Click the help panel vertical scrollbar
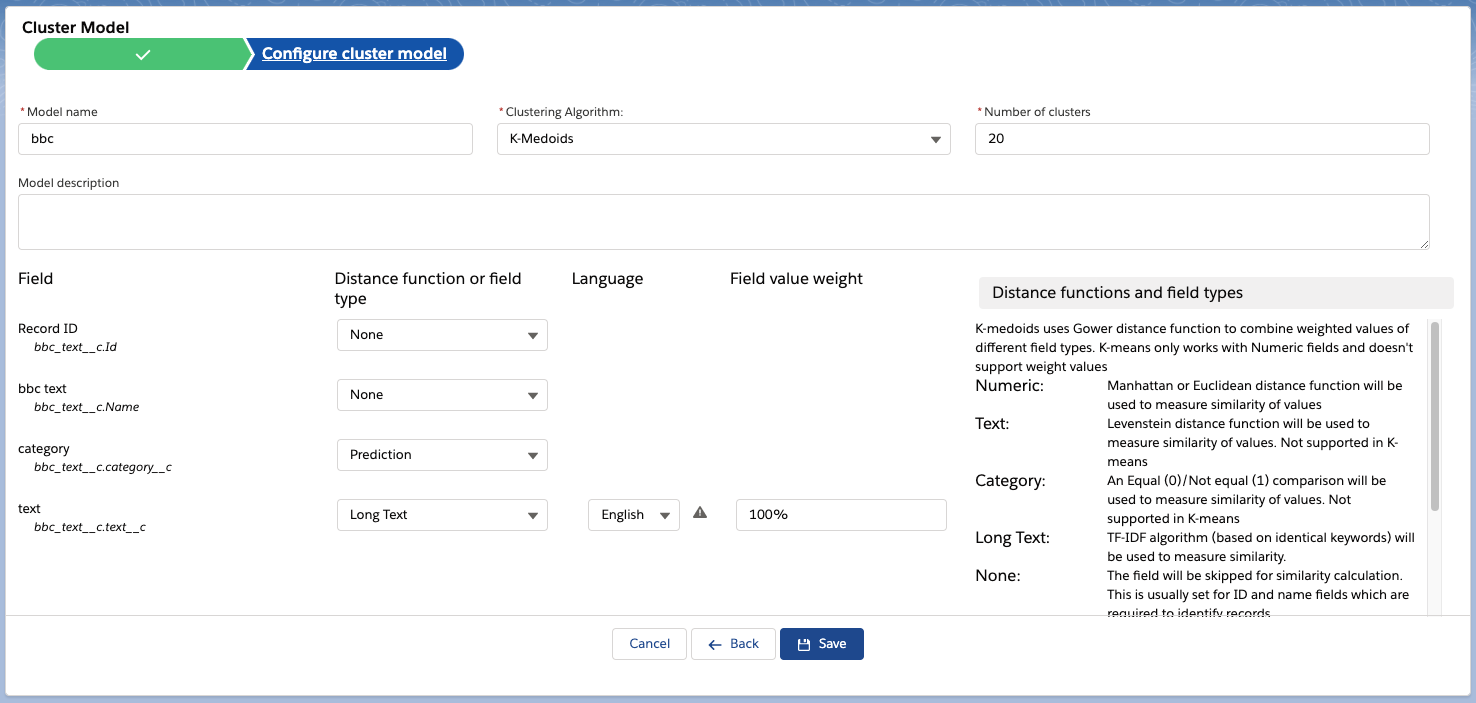This screenshot has height=703, width=1476. [1436, 416]
